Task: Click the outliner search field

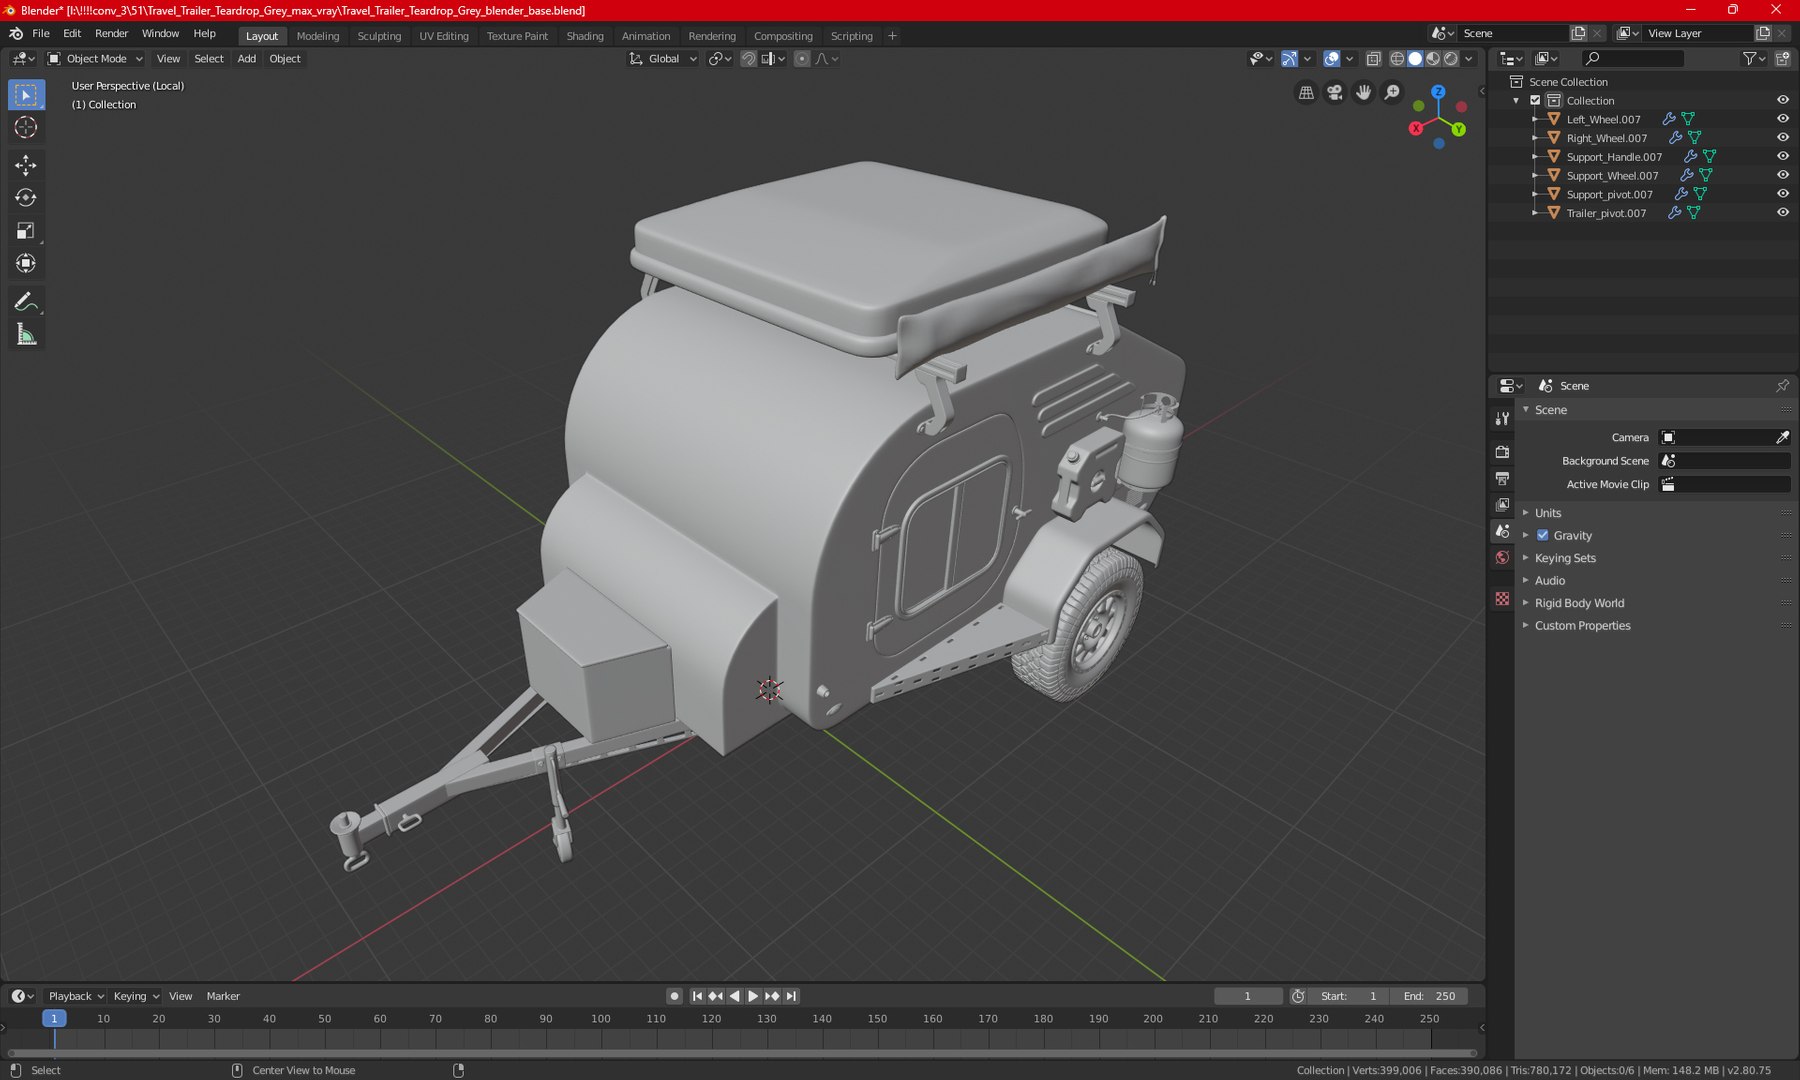Action: click(x=1633, y=59)
